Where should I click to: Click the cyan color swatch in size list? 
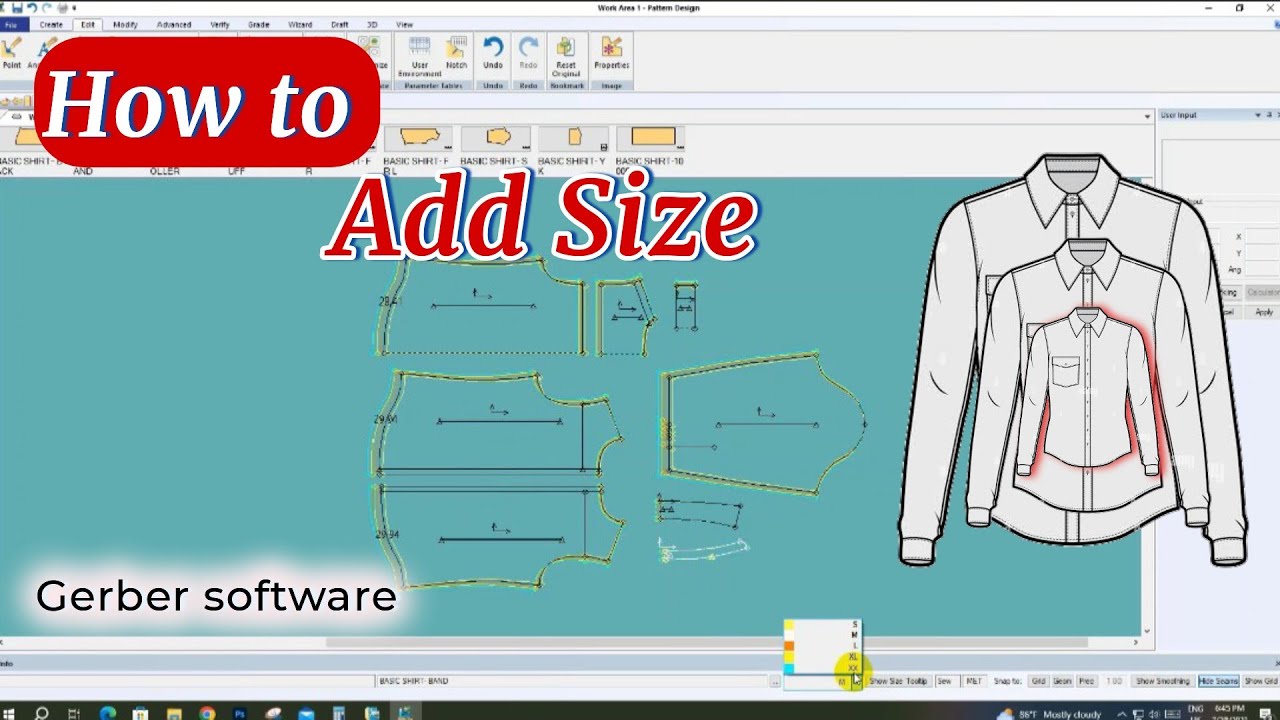click(x=789, y=669)
